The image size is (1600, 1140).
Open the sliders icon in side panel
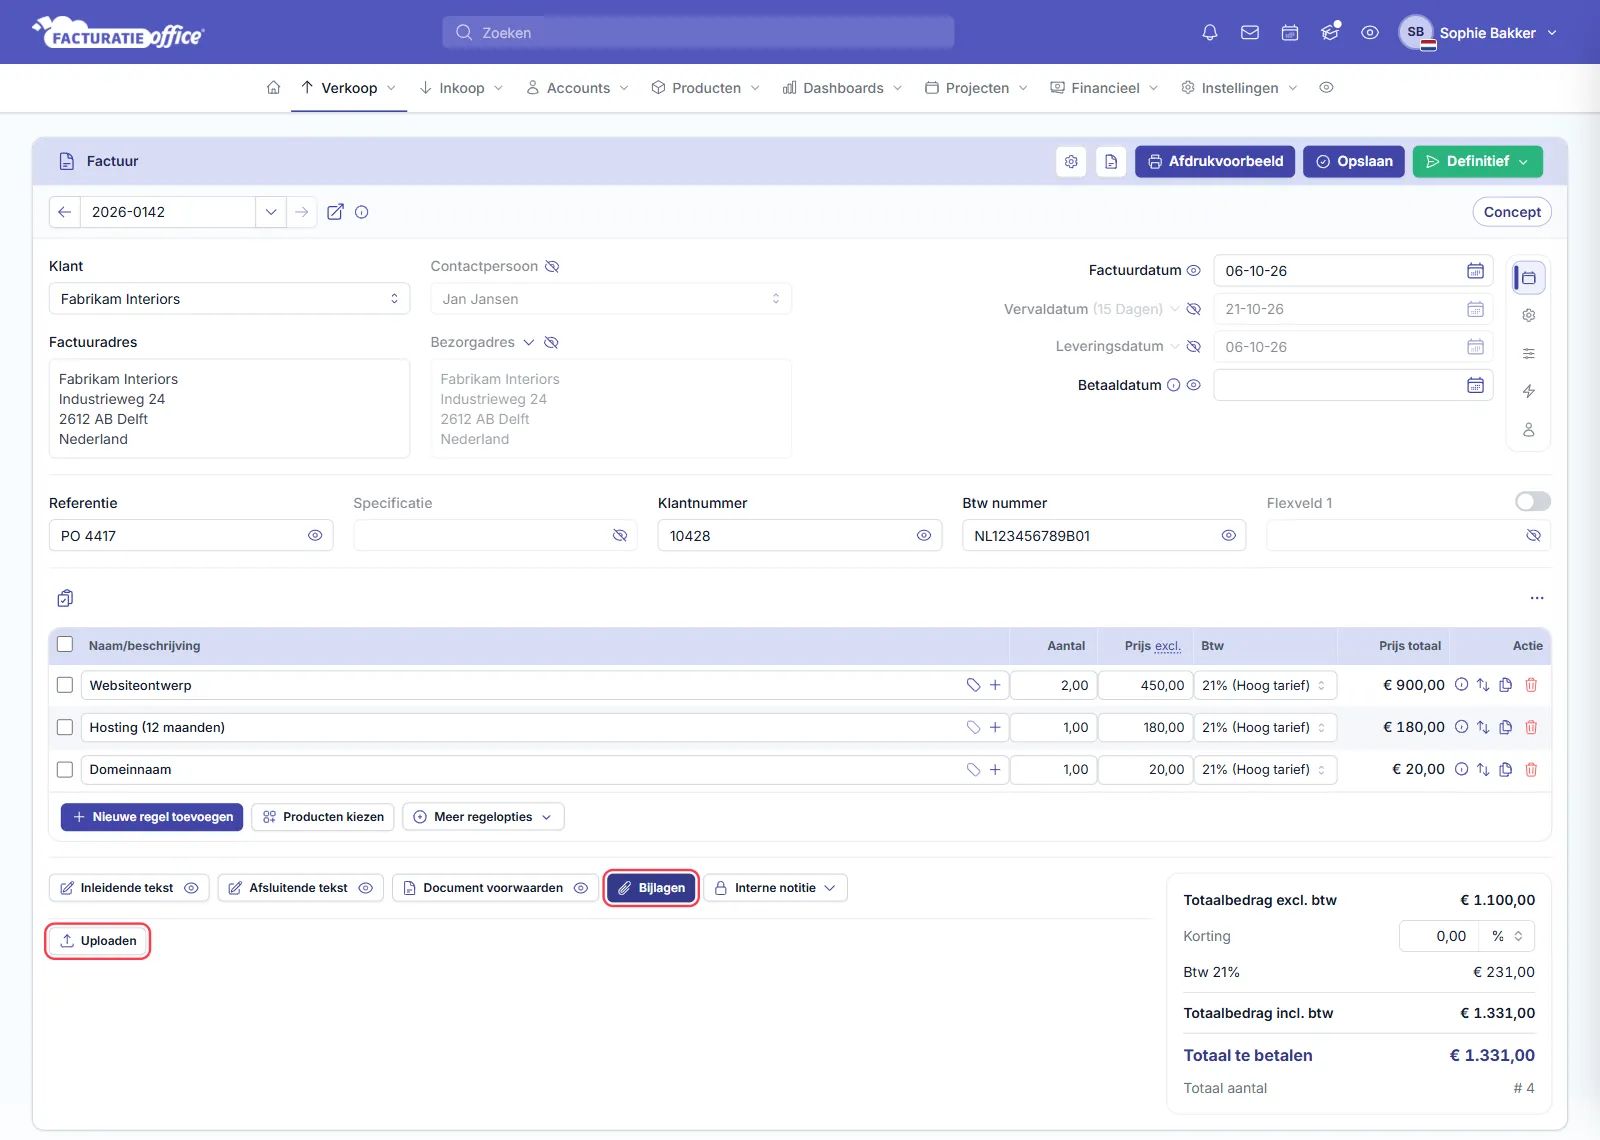[x=1529, y=353]
